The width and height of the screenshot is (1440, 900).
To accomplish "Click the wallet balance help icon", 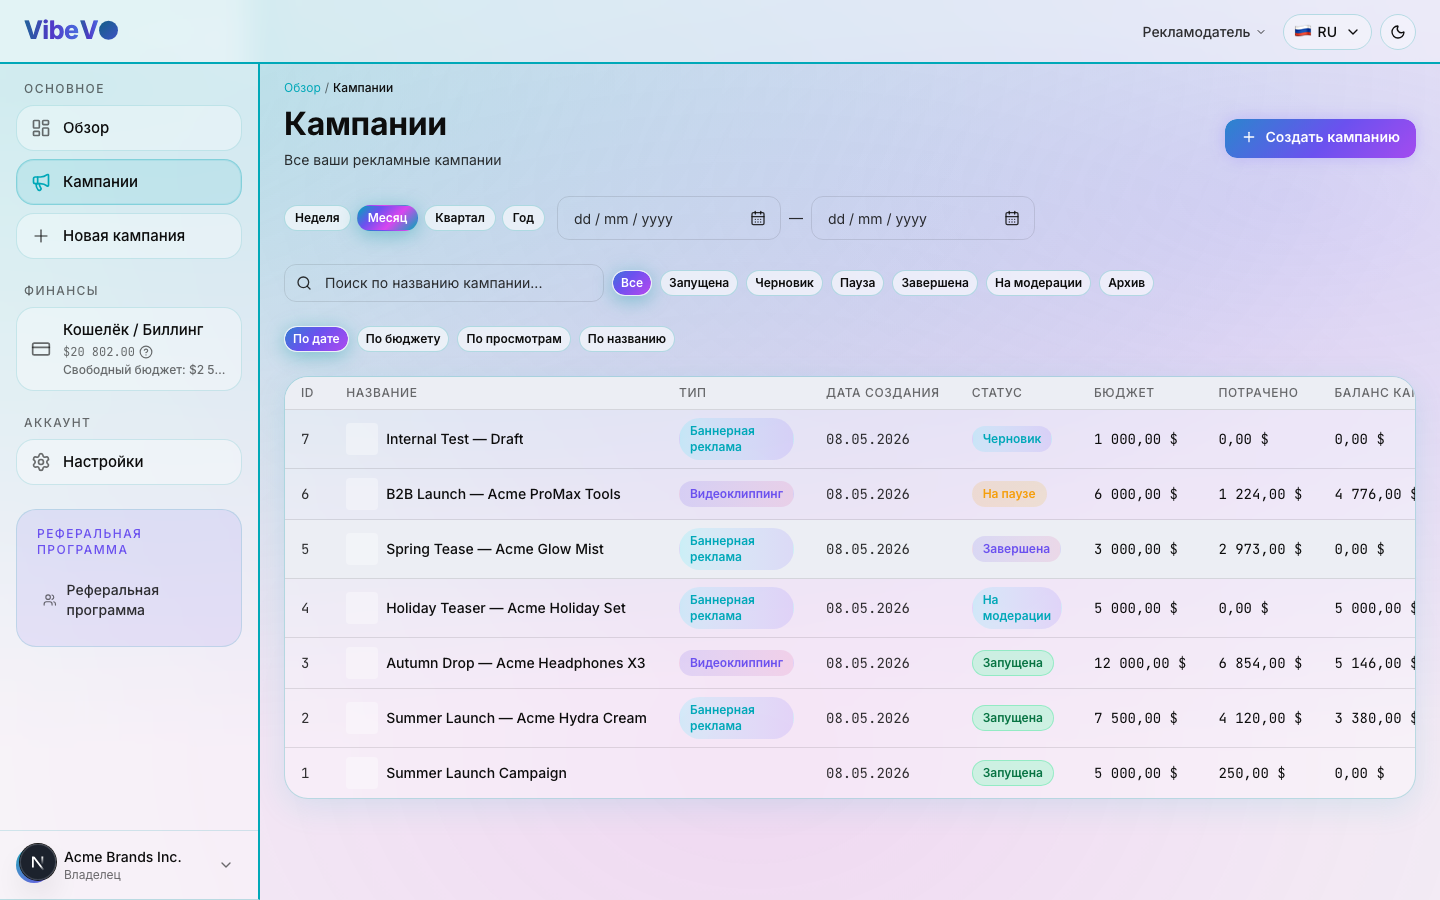I will point(146,352).
